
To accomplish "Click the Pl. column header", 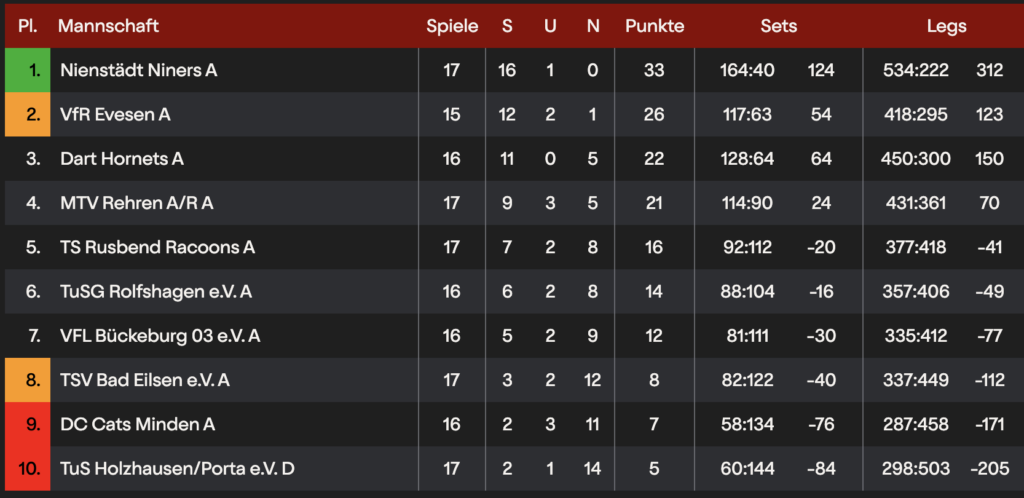I will (x=28, y=26).
